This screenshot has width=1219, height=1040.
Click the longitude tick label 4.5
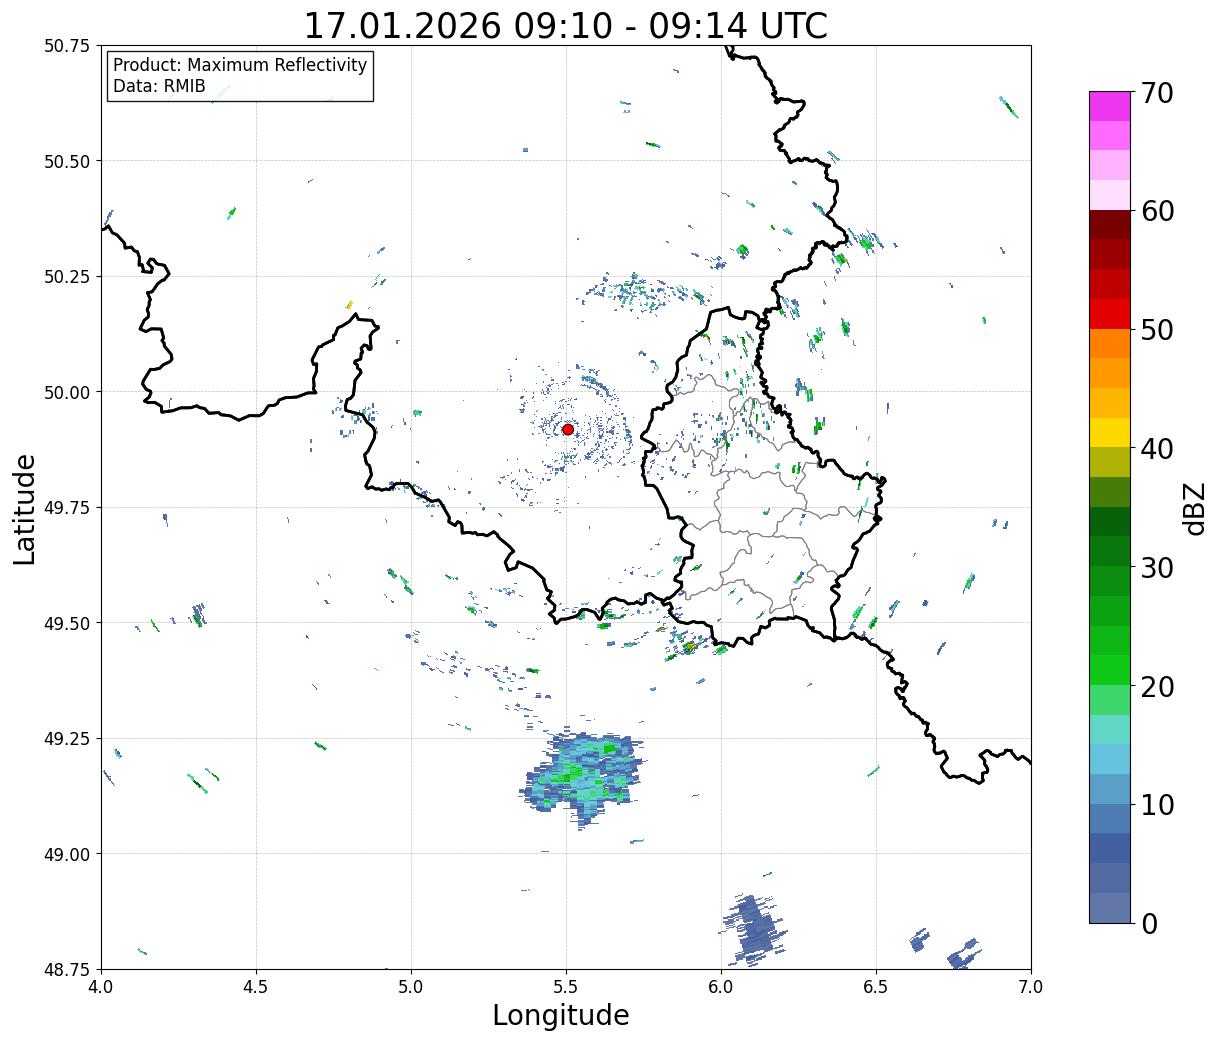click(256, 986)
